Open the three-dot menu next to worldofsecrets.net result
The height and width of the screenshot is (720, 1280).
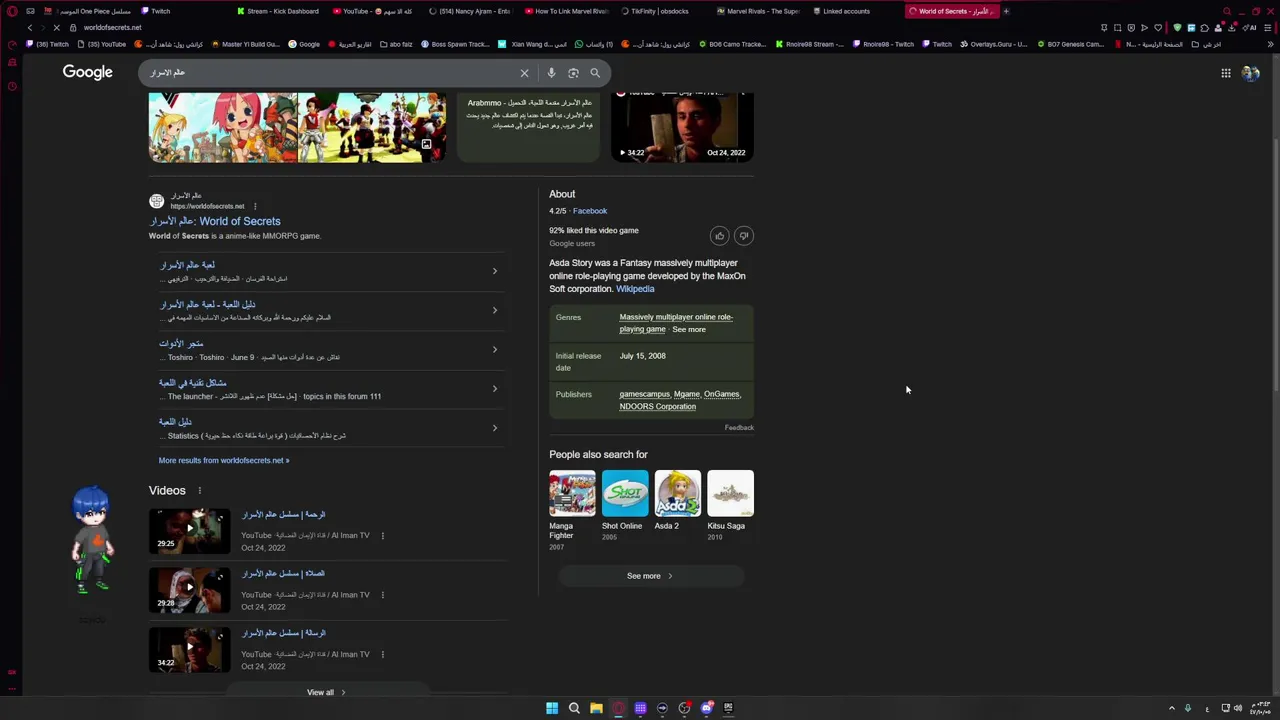coord(255,206)
